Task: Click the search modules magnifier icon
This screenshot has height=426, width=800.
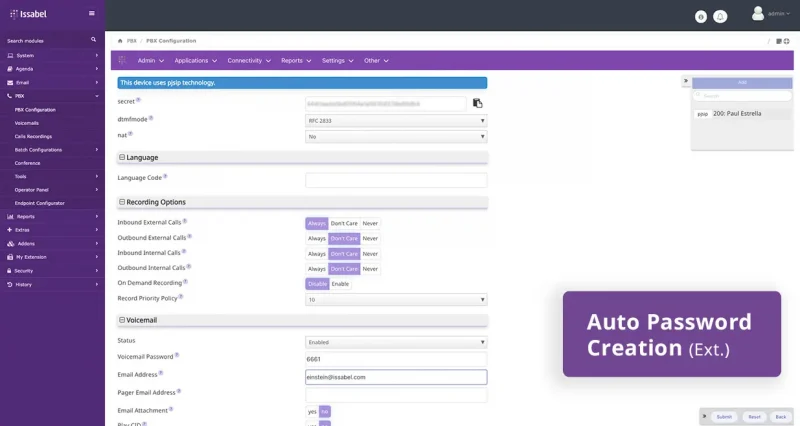Action: click(94, 40)
